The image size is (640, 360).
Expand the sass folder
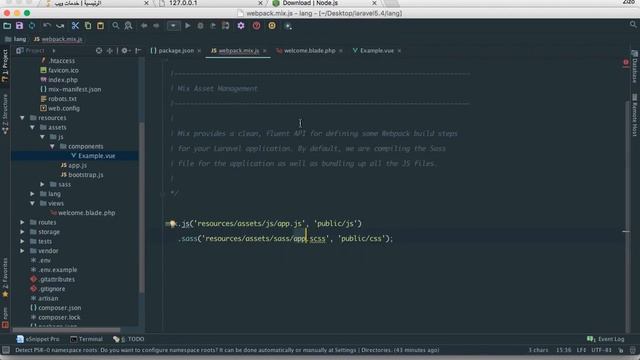(x=42, y=184)
